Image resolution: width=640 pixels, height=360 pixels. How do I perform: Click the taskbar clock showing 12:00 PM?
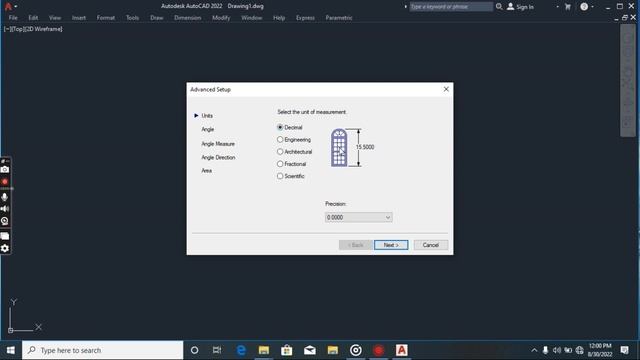coord(600,350)
